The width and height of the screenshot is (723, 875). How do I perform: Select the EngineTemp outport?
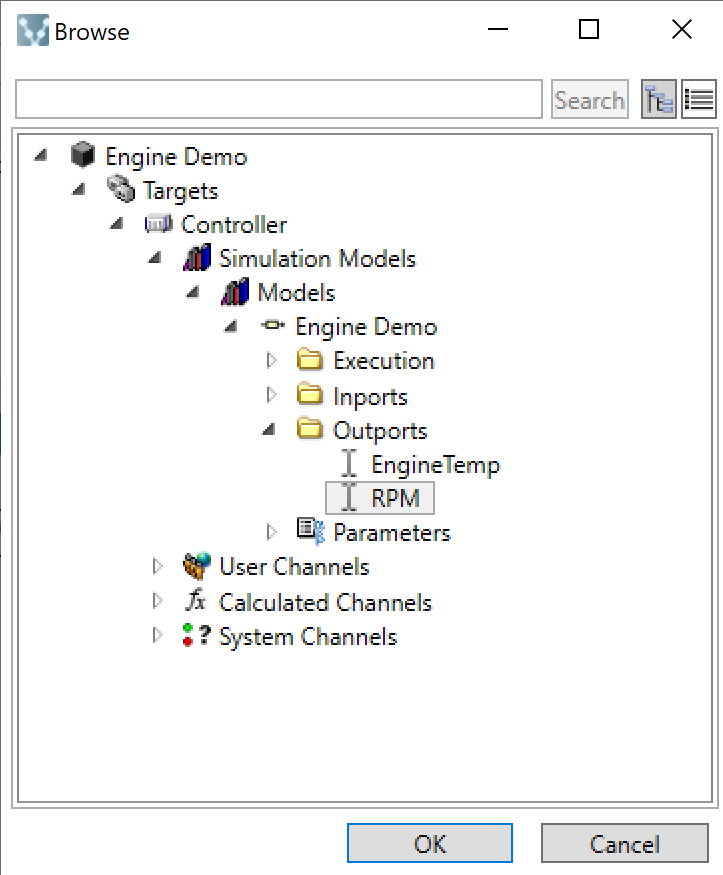pos(434,465)
